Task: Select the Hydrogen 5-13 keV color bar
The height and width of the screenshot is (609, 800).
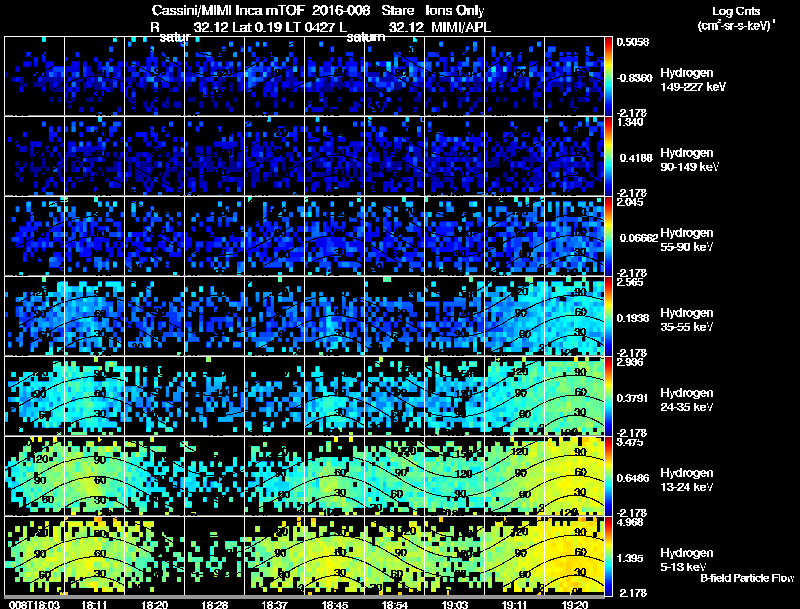Action: 610,556
